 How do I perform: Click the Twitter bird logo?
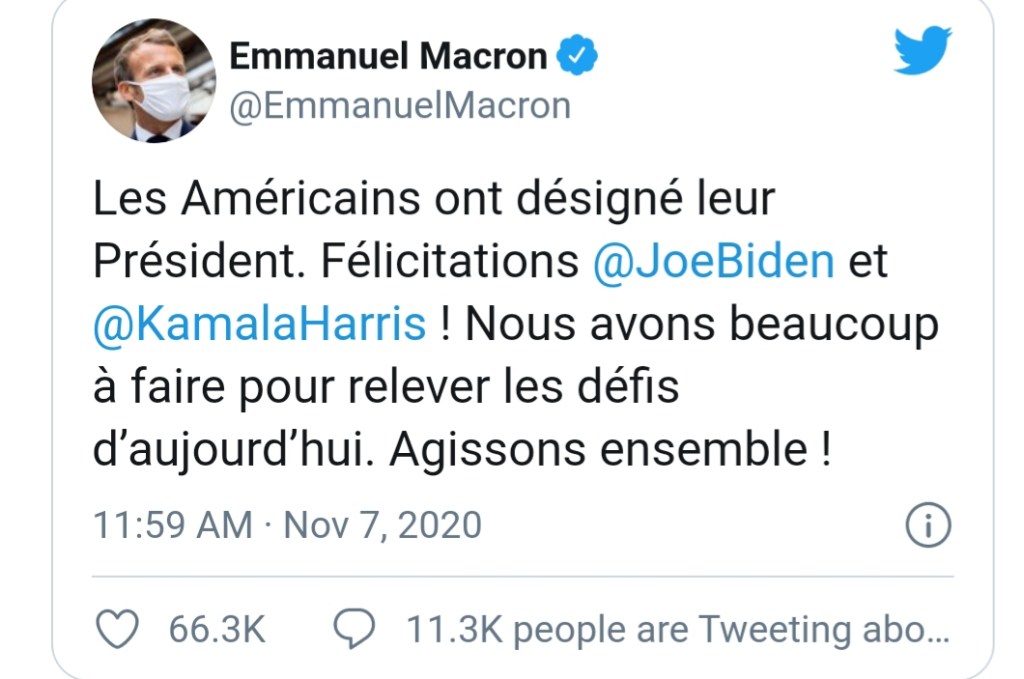(922, 50)
